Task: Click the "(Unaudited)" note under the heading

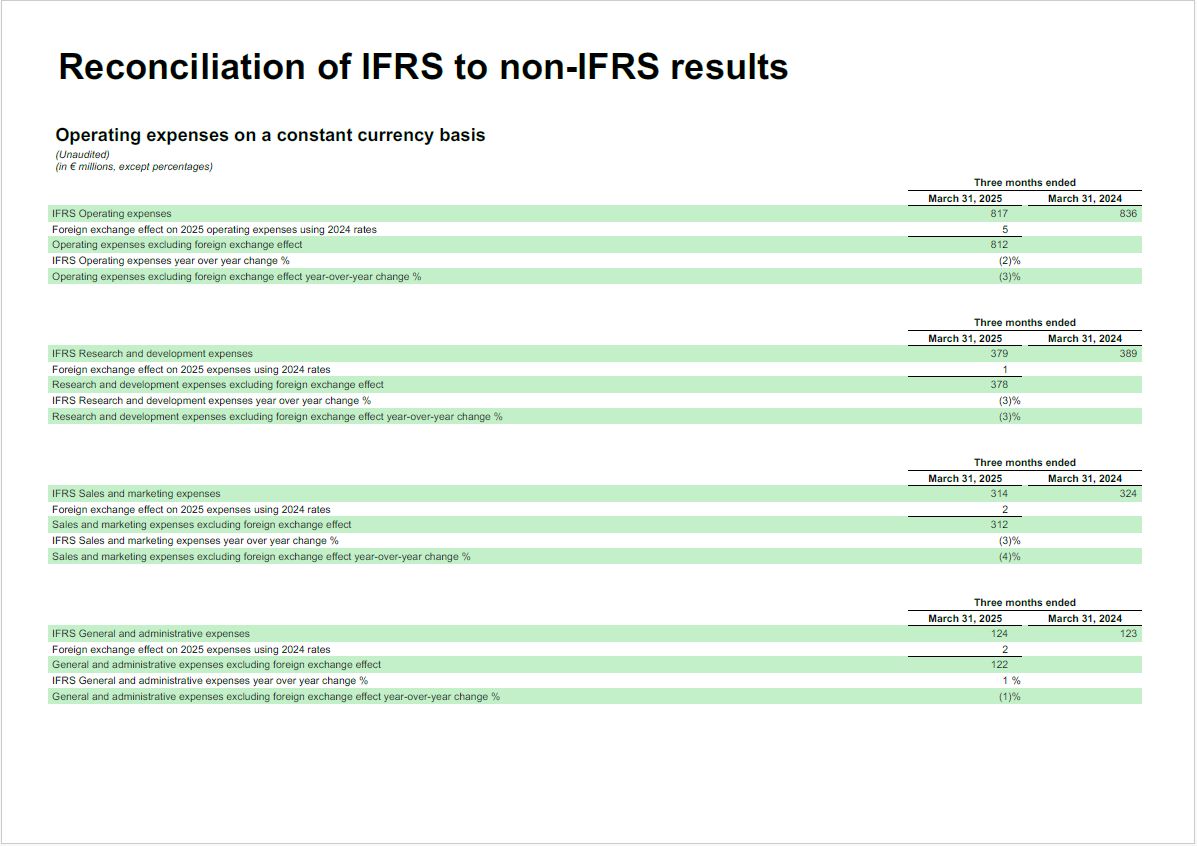Action: (x=82, y=155)
